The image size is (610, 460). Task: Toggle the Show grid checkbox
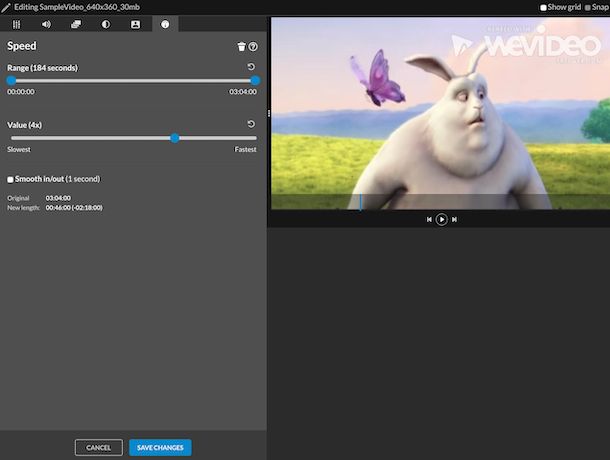543,7
